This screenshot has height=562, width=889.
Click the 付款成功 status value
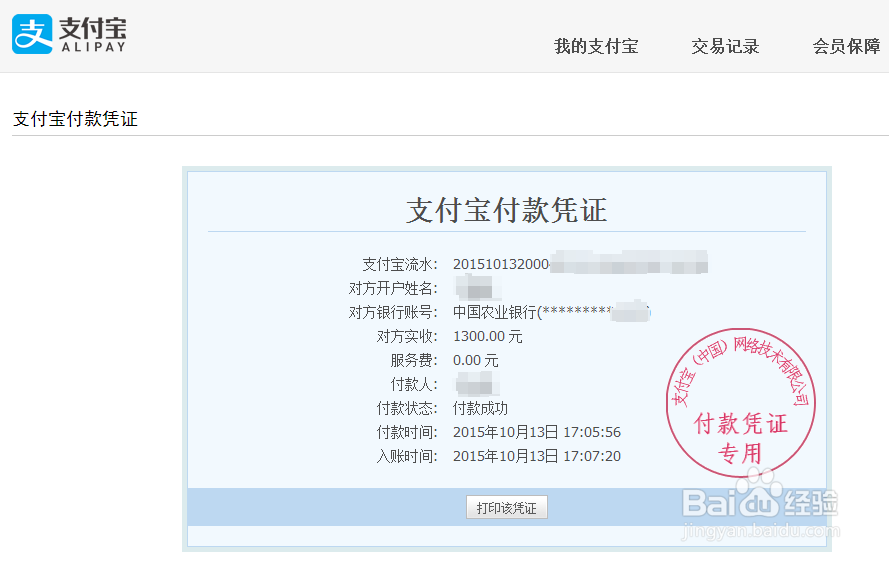point(480,408)
